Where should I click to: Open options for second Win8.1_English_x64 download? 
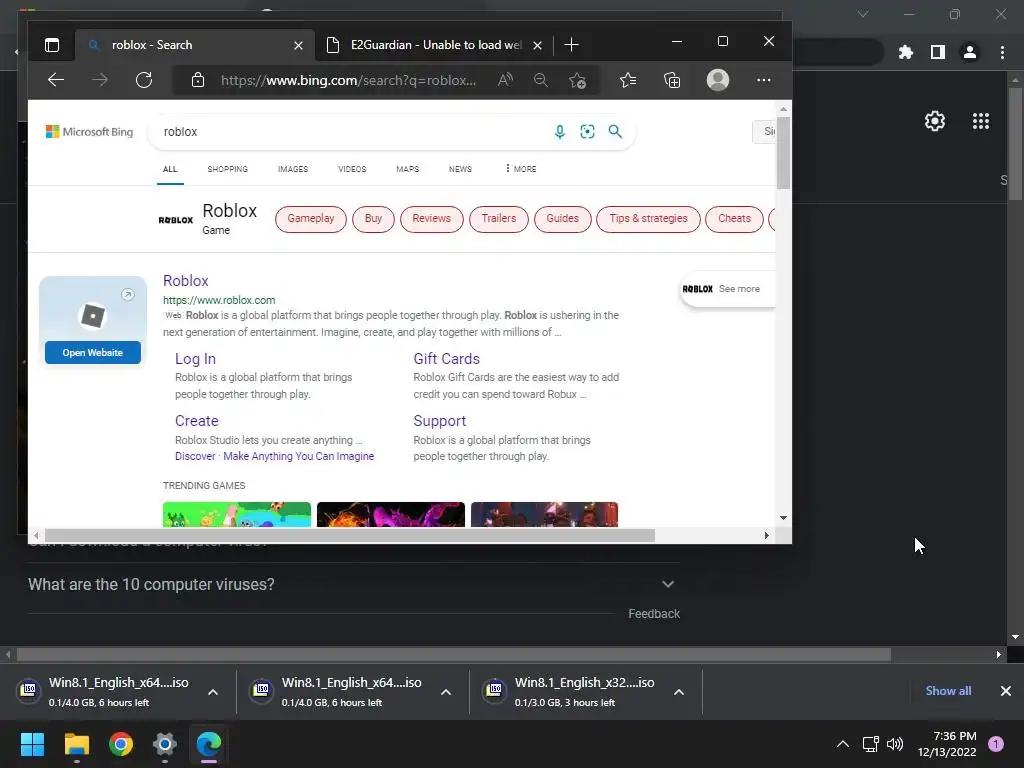446,692
